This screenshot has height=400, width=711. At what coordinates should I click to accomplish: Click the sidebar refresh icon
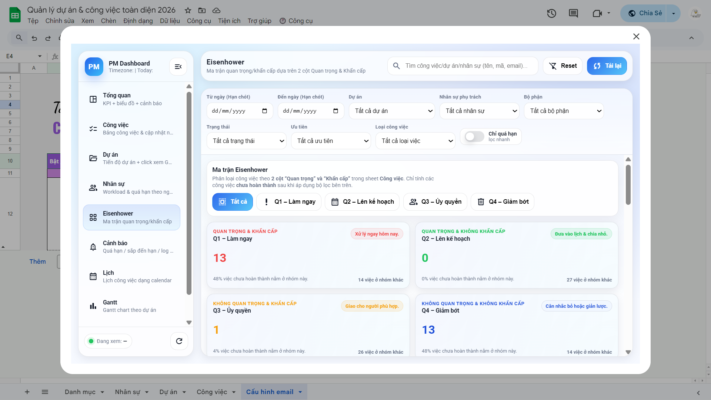(178, 341)
